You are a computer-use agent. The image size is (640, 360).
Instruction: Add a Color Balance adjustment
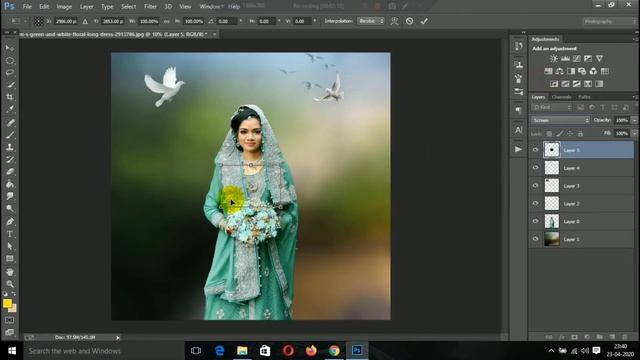pos(560,71)
